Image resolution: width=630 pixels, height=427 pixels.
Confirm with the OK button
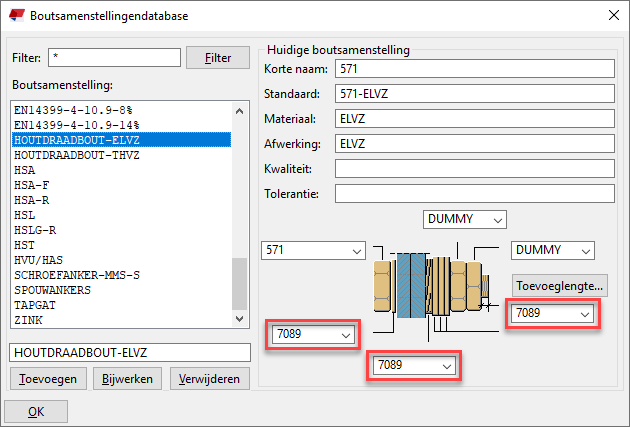click(x=36, y=411)
